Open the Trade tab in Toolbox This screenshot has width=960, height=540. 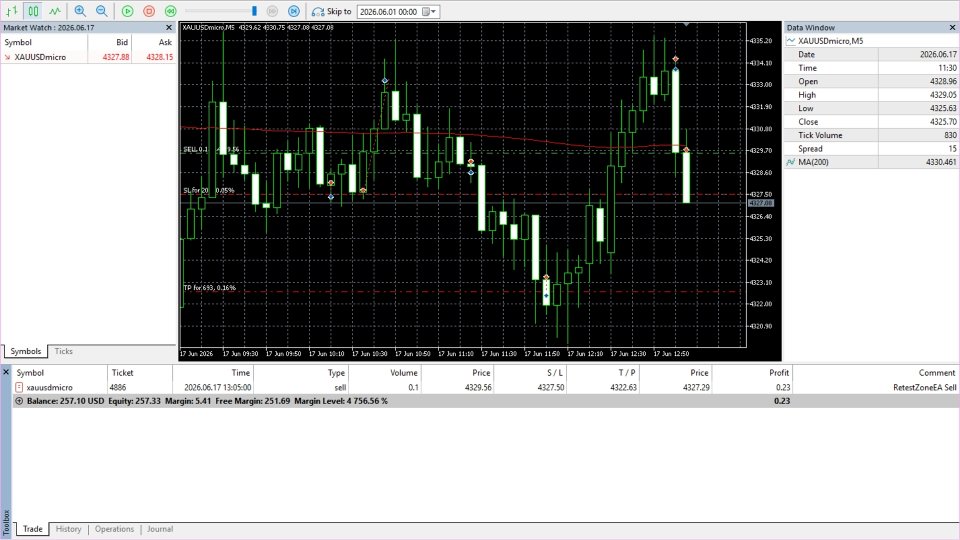32,529
